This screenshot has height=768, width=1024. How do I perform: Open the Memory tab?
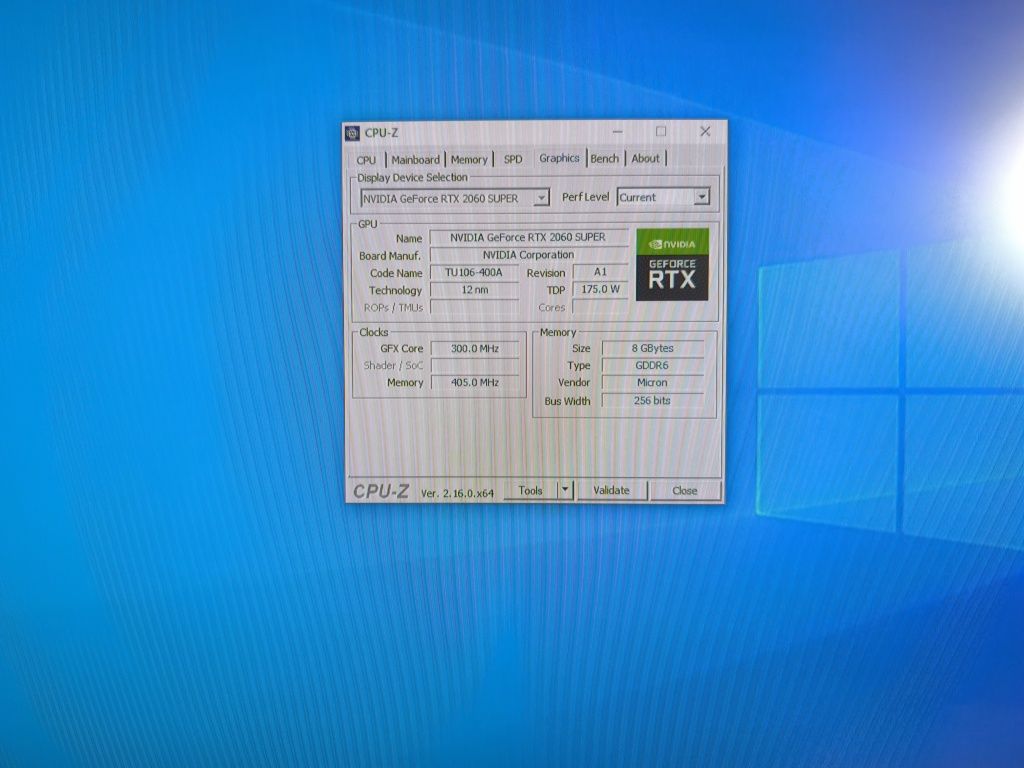(x=469, y=159)
